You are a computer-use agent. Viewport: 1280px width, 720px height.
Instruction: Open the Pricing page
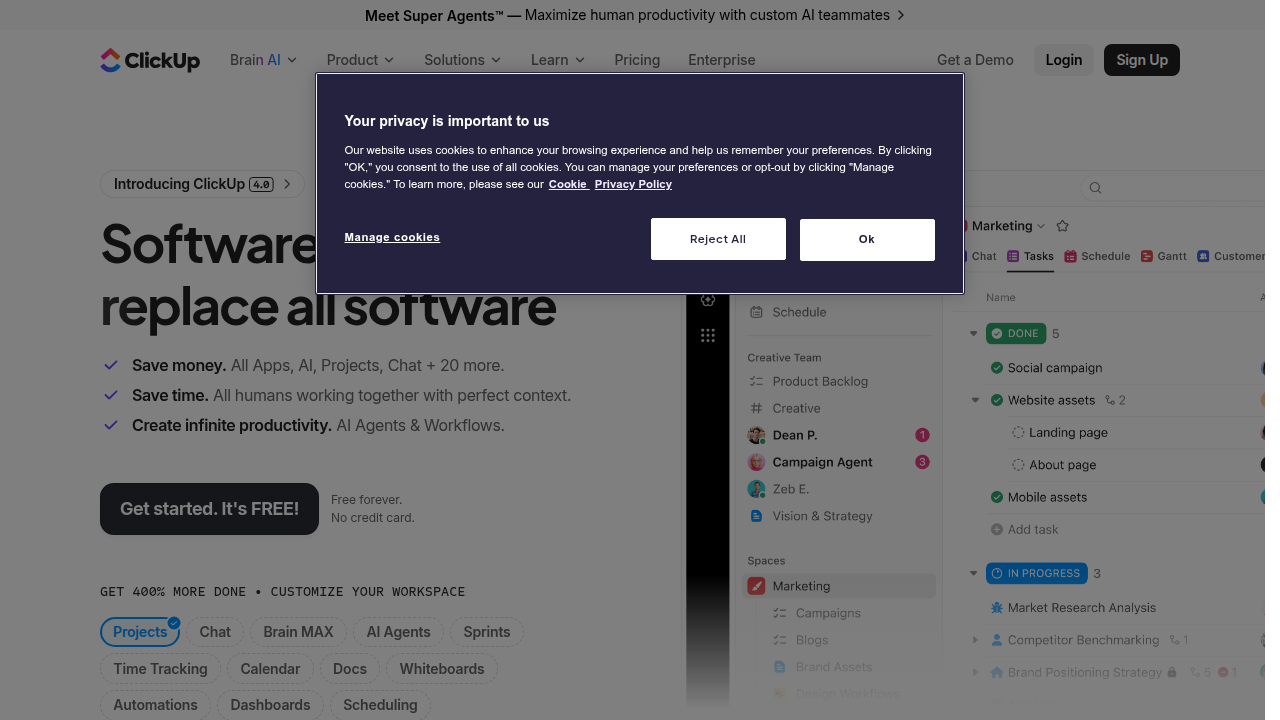637,60
